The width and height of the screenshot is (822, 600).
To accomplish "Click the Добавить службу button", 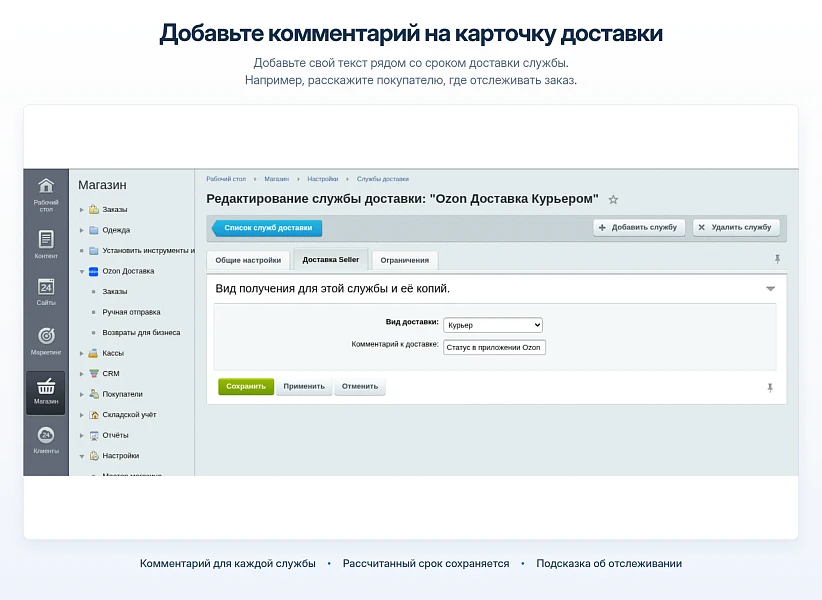I will tap(639, 227).
